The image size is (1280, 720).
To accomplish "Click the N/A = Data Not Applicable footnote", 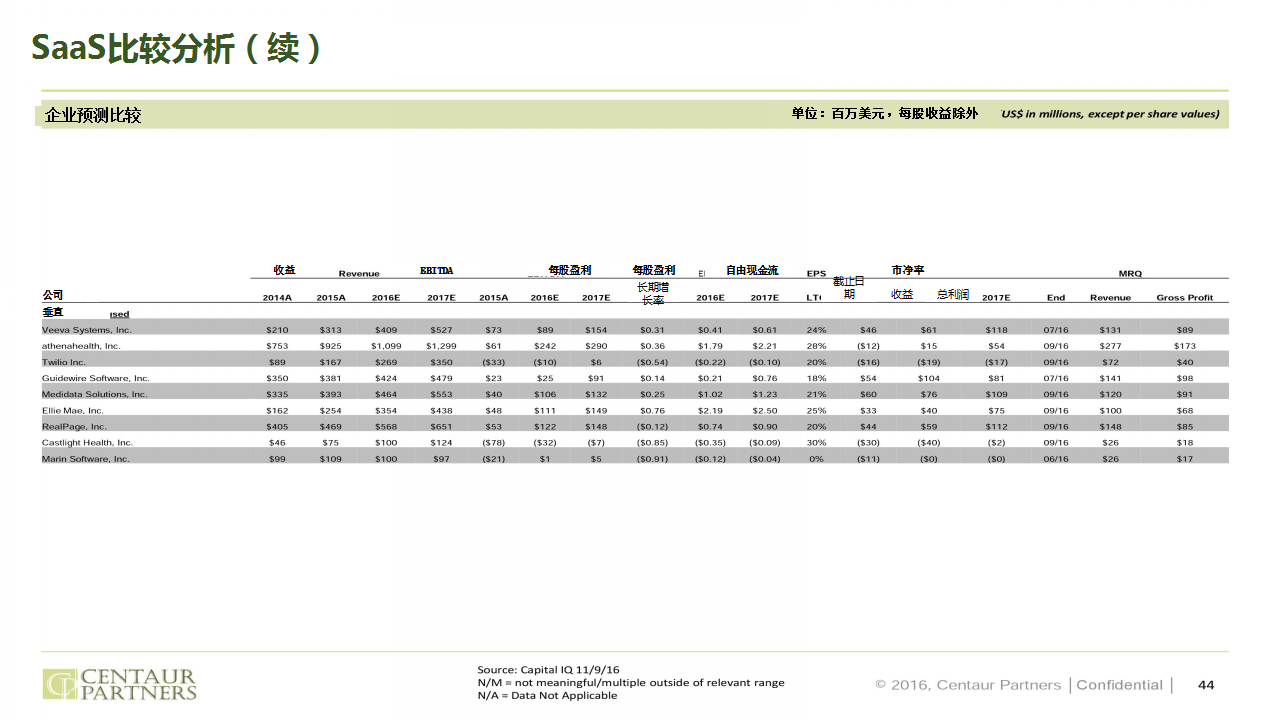I will [x=547, y=695].
